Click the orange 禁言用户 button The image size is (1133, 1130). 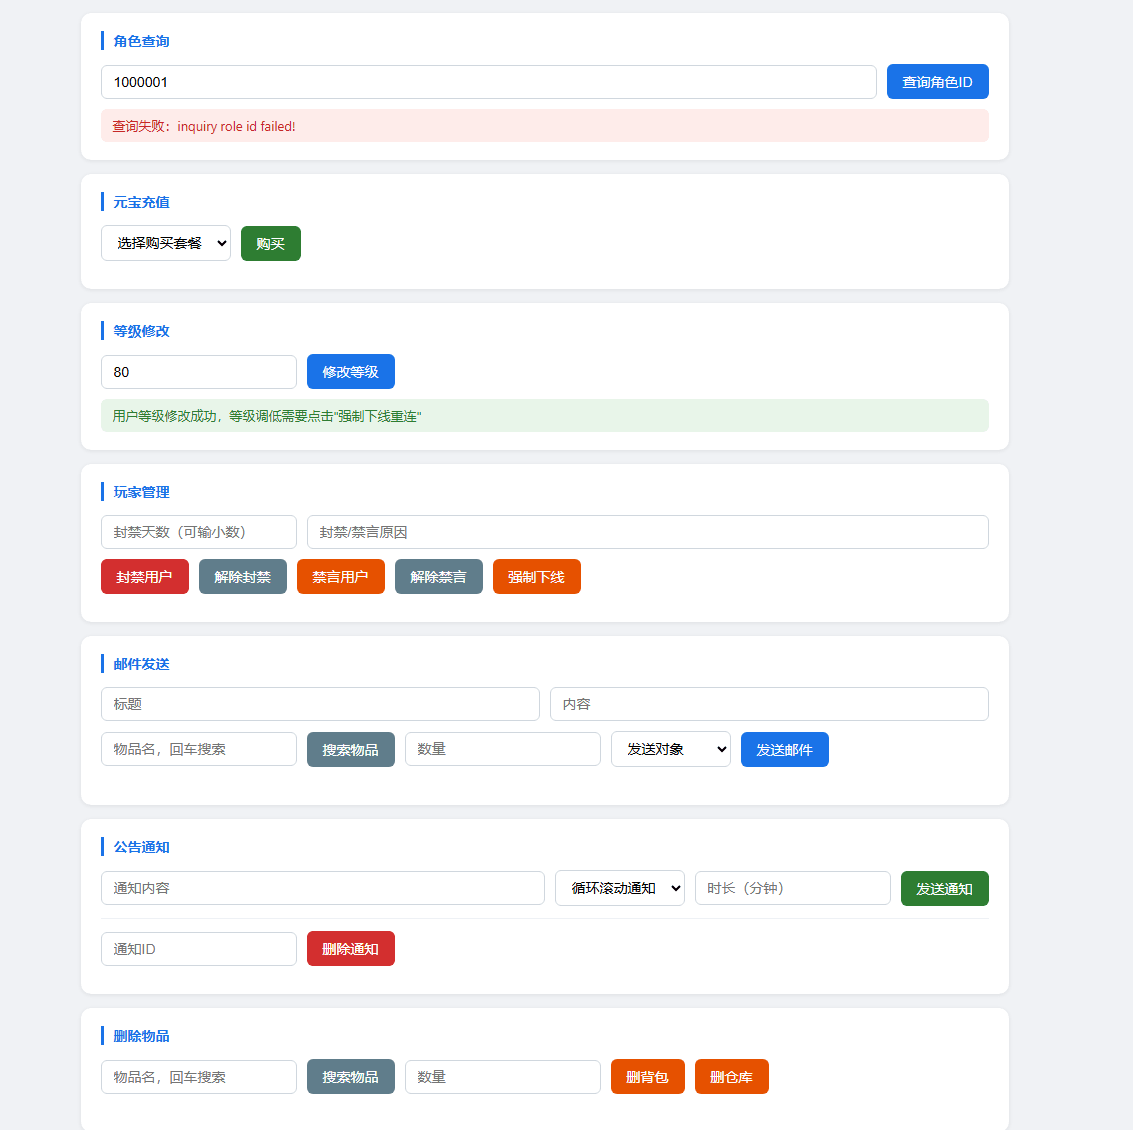click(x=340, y=577)
